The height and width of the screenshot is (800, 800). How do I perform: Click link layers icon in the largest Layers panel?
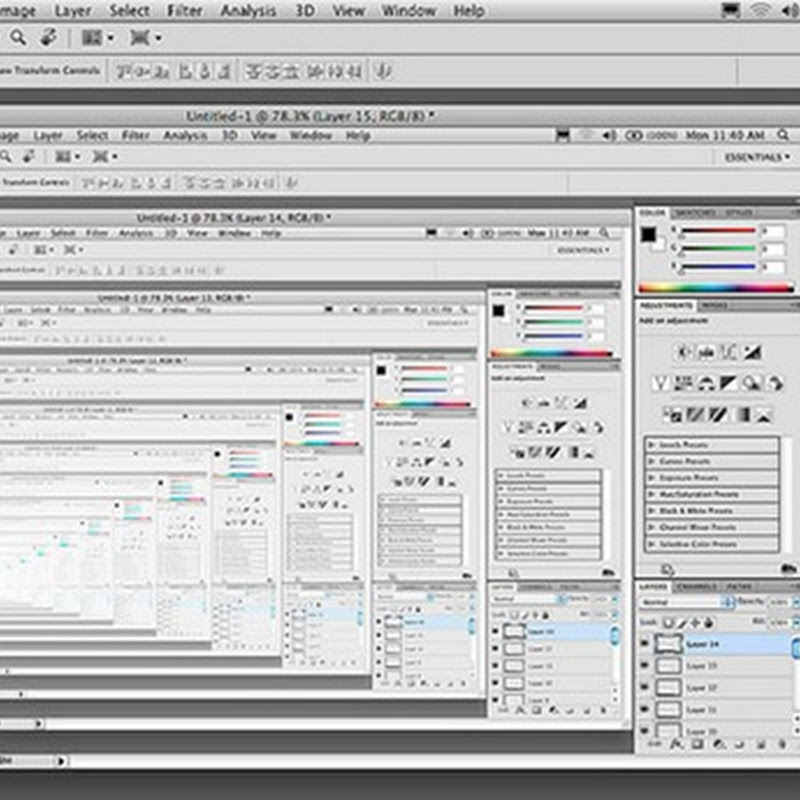coord(655,745)
